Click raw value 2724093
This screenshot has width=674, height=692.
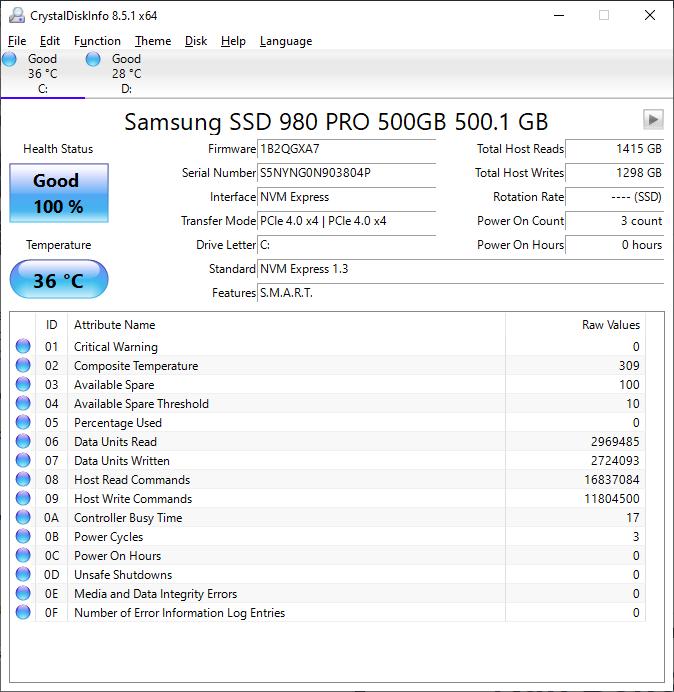pos(615,461)
